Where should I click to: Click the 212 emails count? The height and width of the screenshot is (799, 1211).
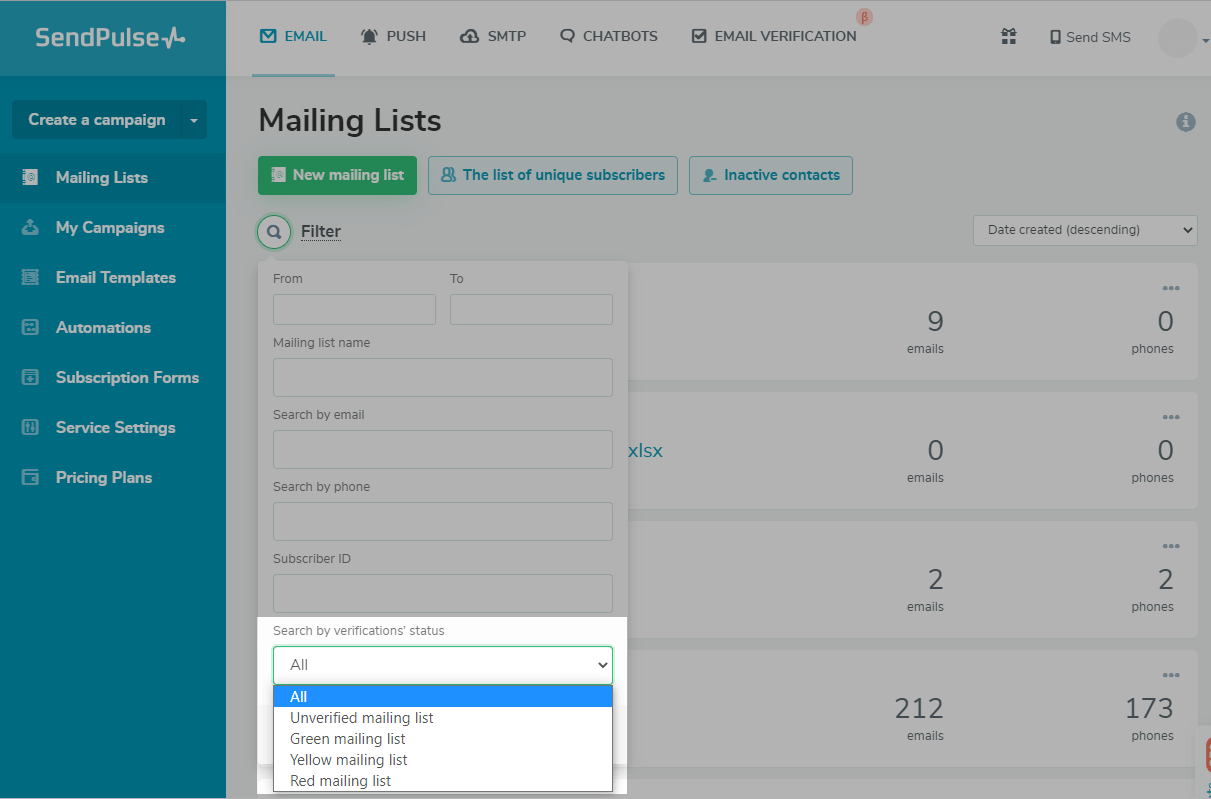click(x=919, y=709)
